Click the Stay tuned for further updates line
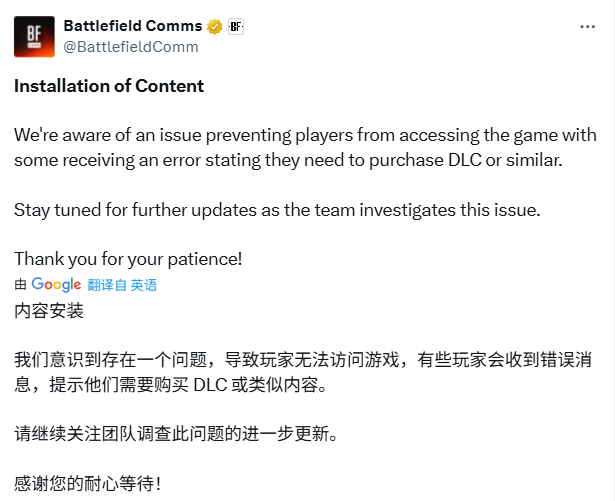Image resolution: width=615 pixels, height=501 pixels. click(277, 210)
